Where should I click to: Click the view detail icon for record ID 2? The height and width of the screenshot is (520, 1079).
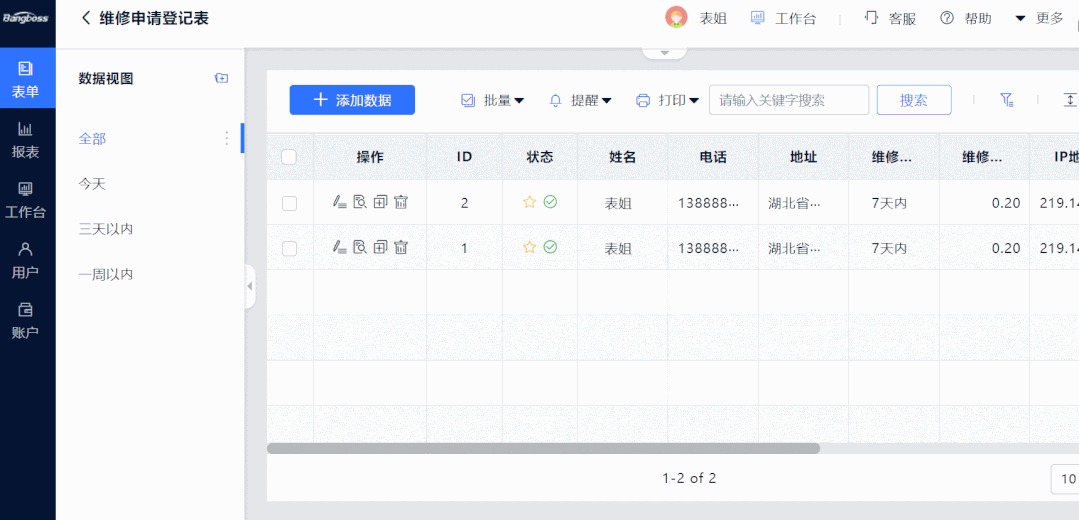pos(360,203)
